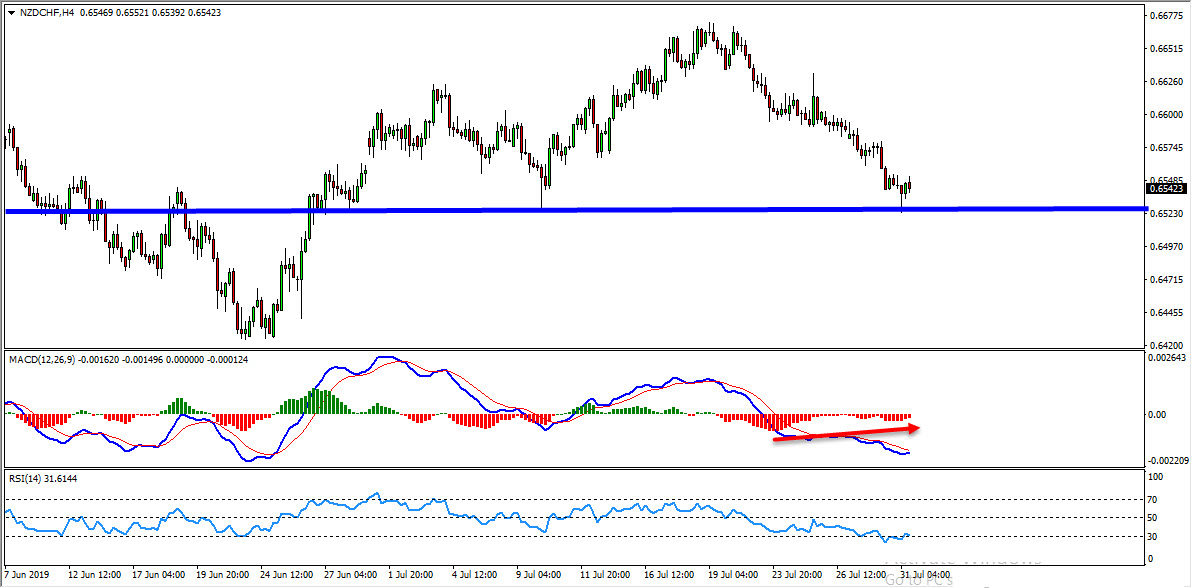The width and height of the screenshot is (1192, 588).
Task: Select the 7 Jun 2019 date label
Action: tap(28, 576)
